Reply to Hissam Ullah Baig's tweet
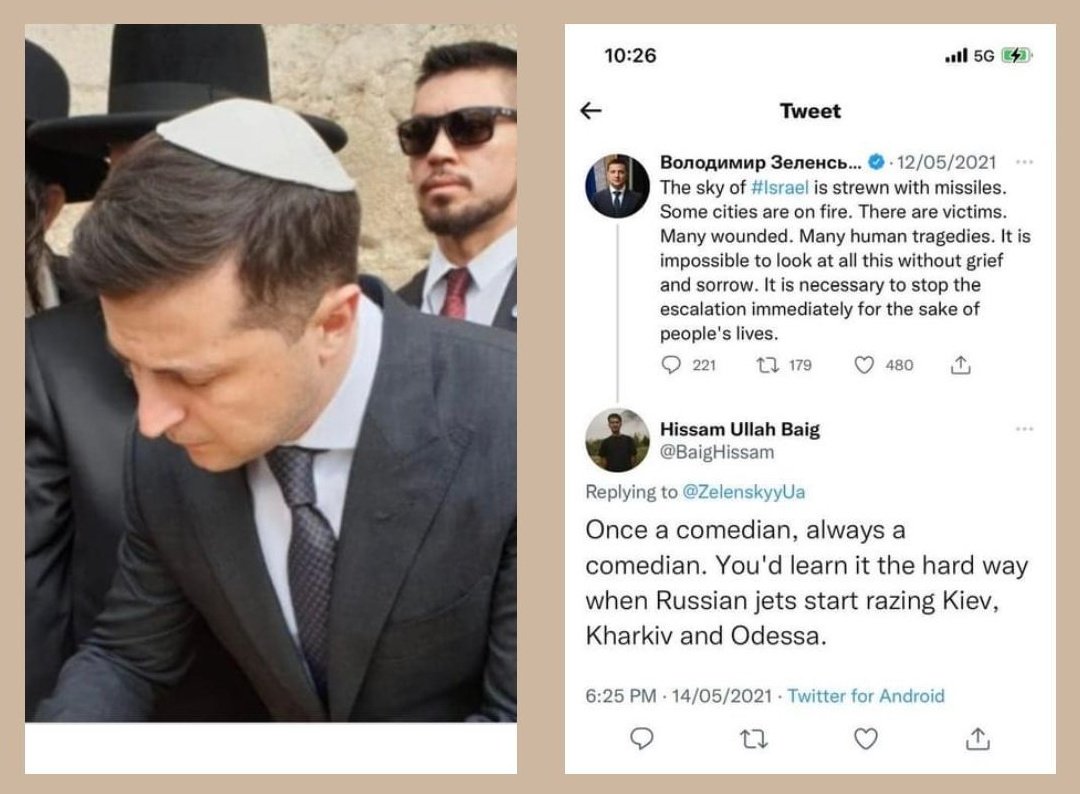This screenshot has width=1080, height=794. (642, 739)
